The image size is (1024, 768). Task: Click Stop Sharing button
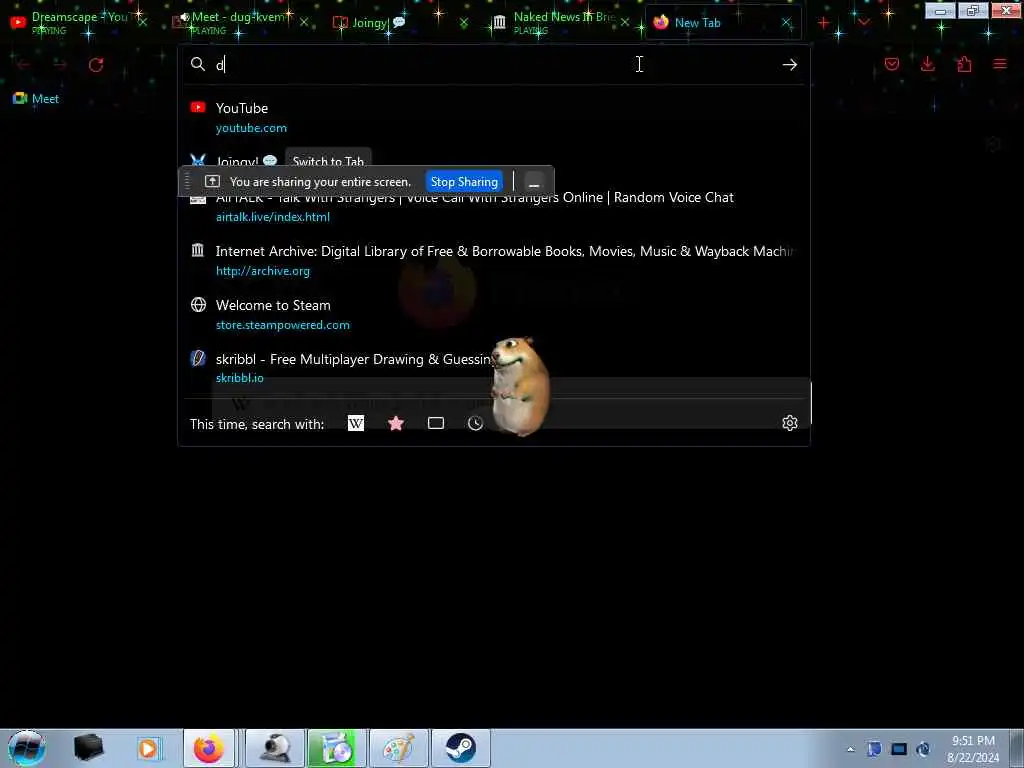tap(464, 182)
